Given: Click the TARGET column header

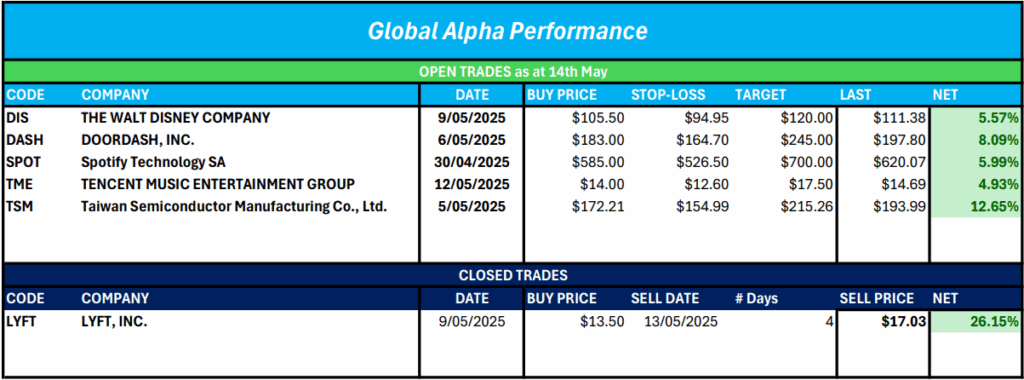Looking at the screenshot, I should point(761,95).
